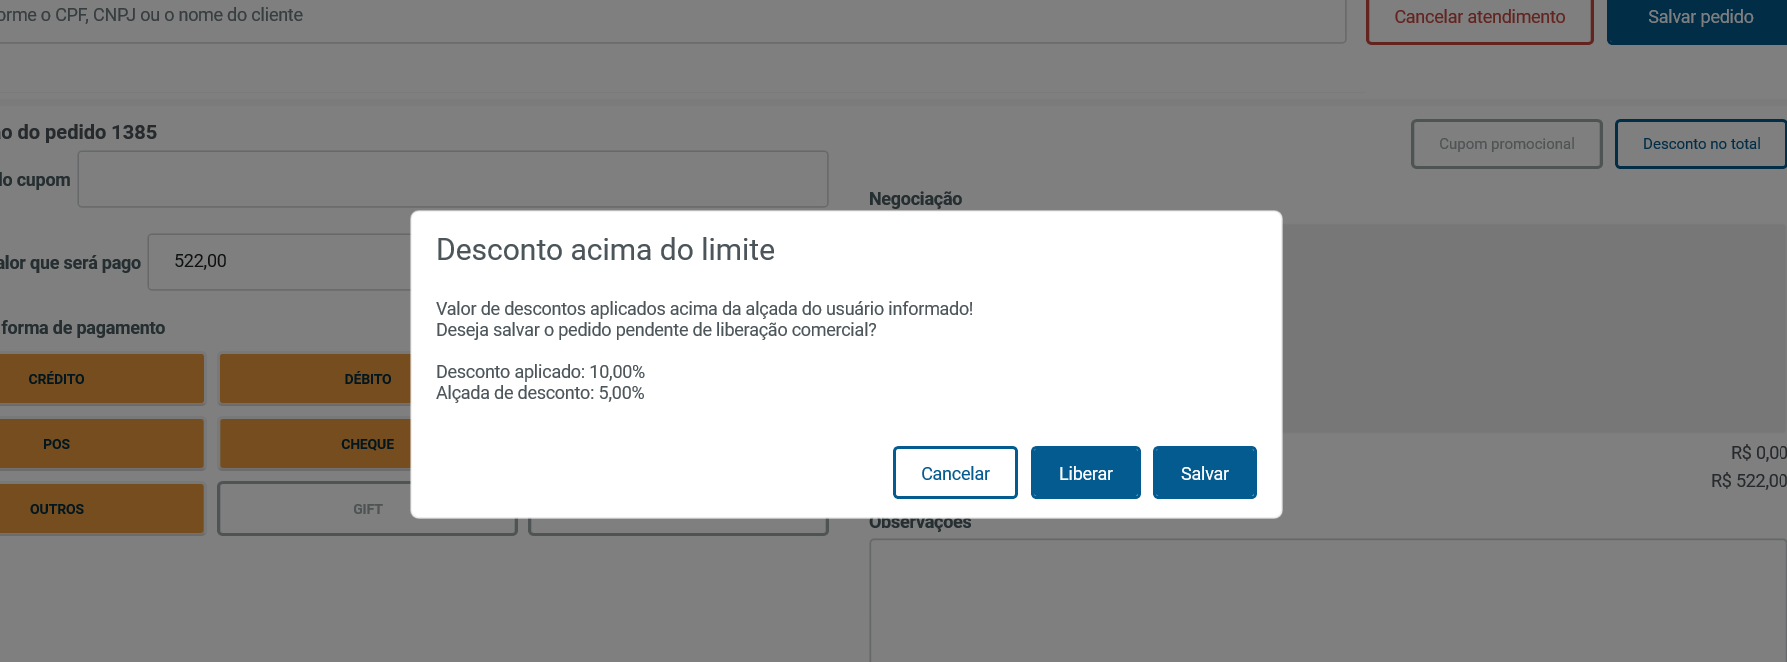Viewport: 1787px width, 662px height.
Task: Click the Desconto acima do limite title
Action: [605, 250]
